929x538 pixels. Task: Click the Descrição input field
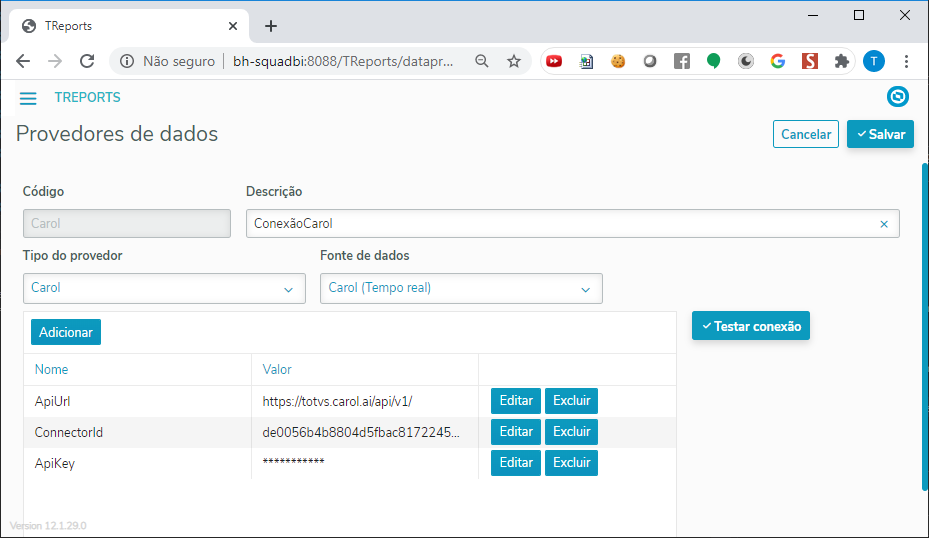[573, 223]
